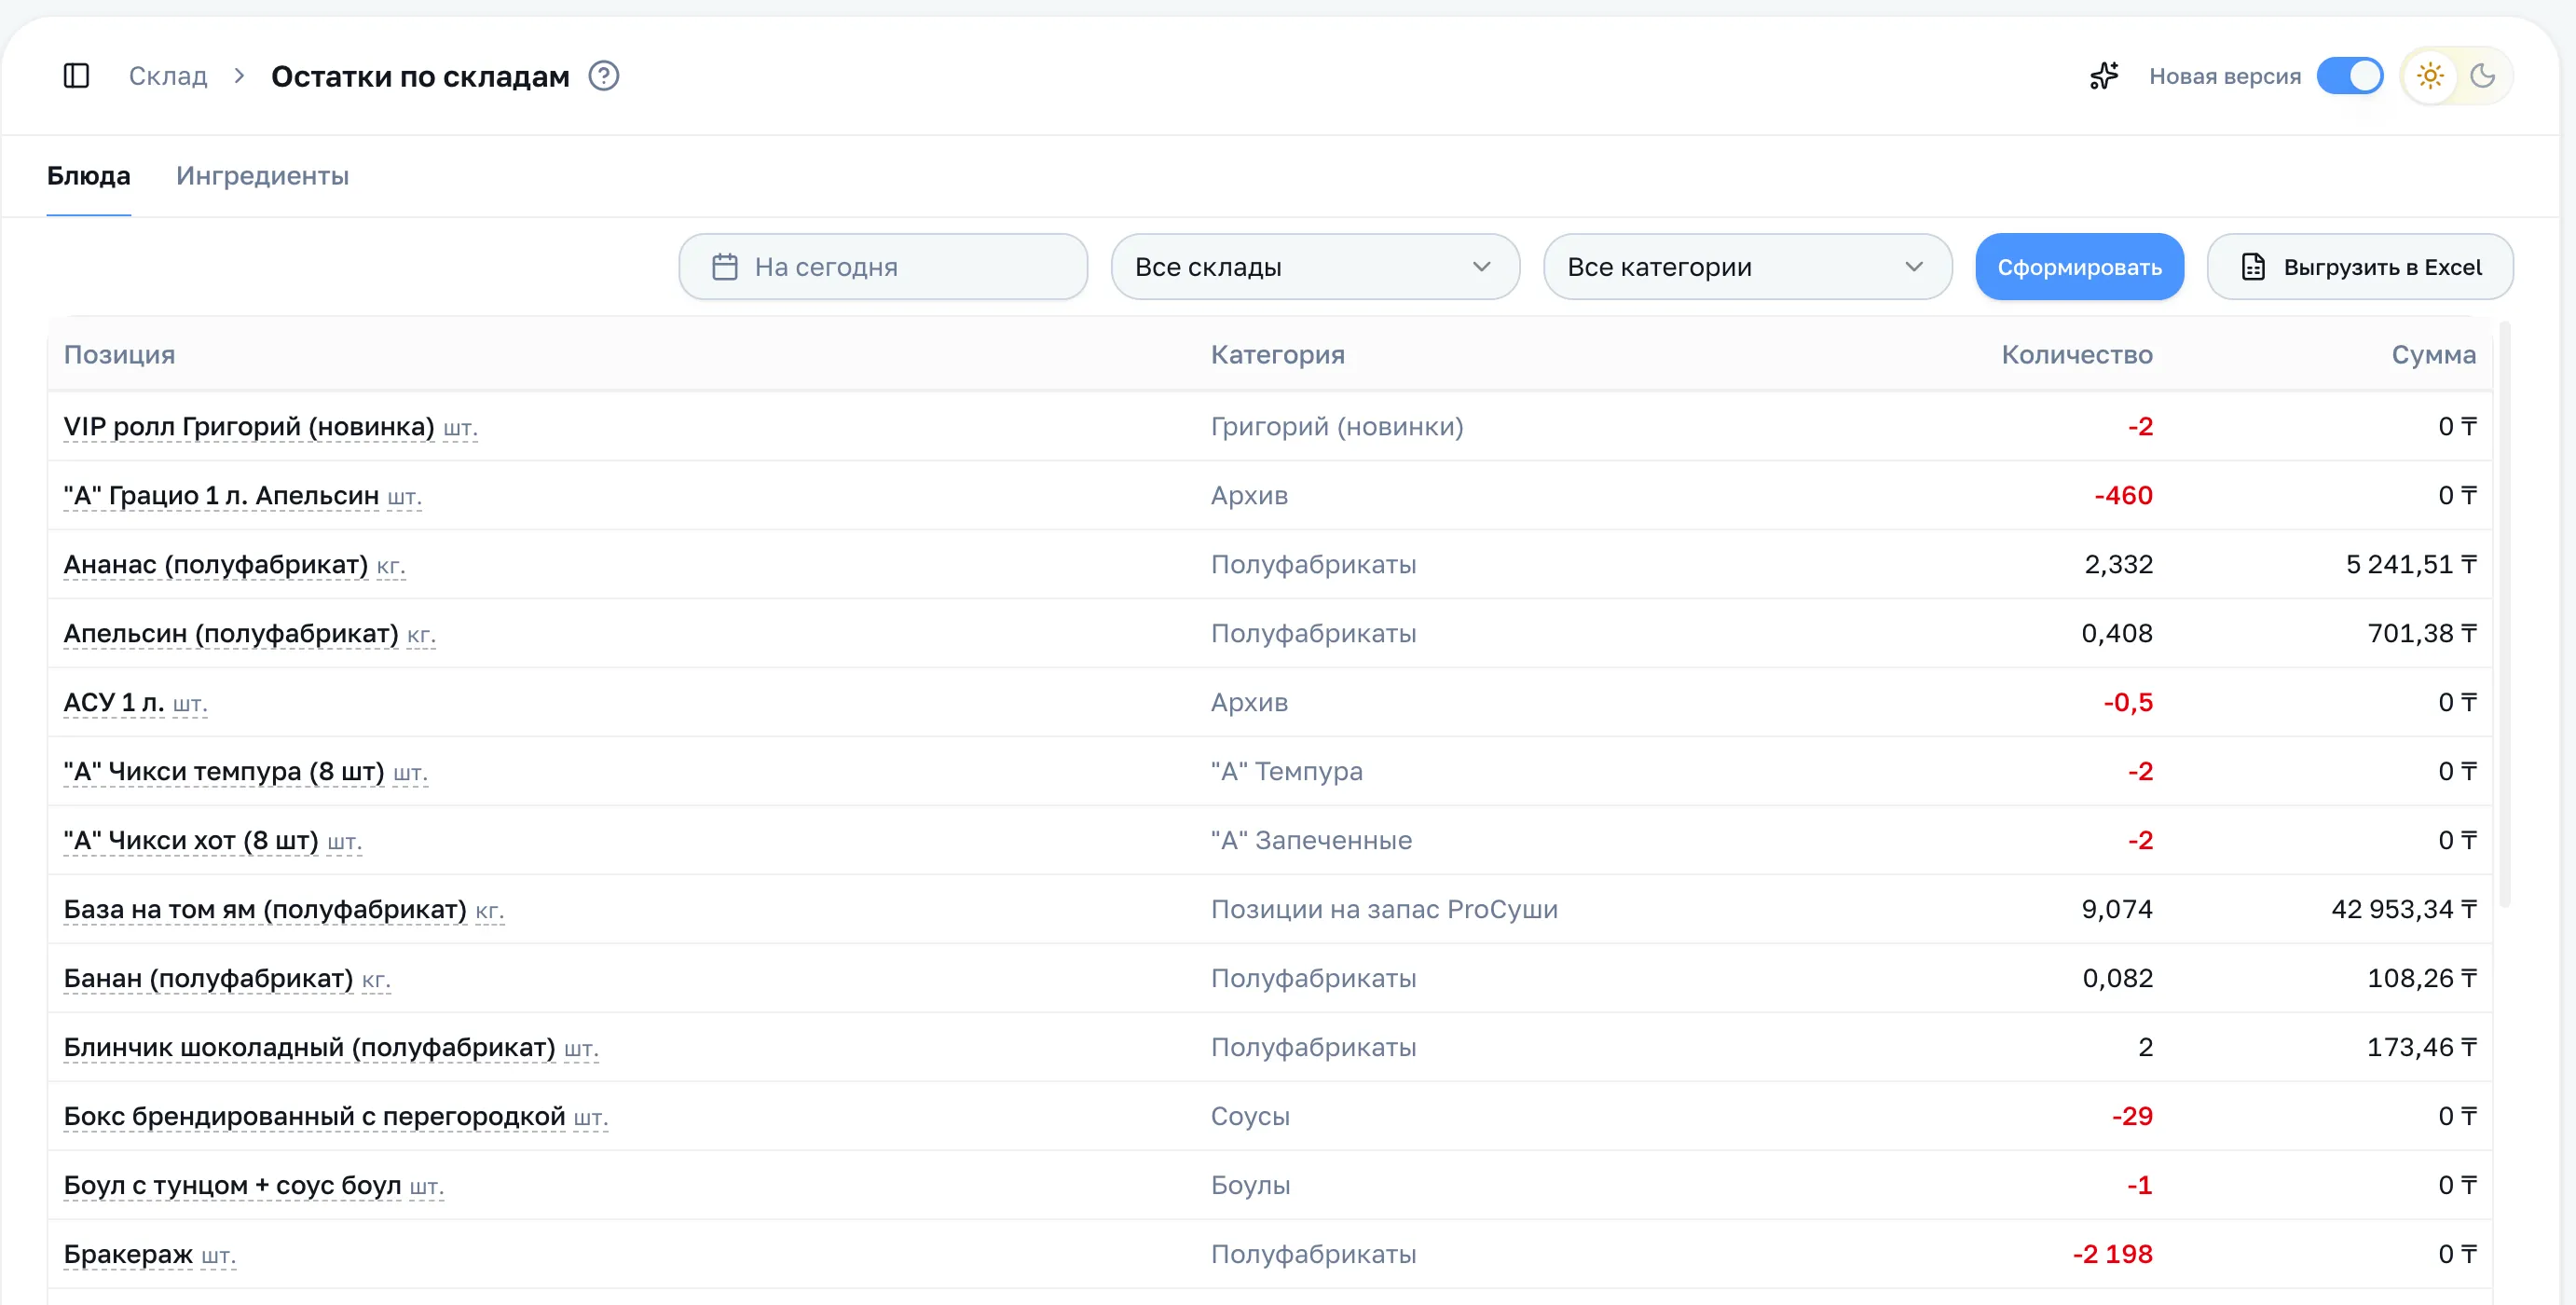2576x1305 pixels.
Task: Open Боул с тунцом + соус боул
Action: pyautogui.click(x=232, y=1186)
